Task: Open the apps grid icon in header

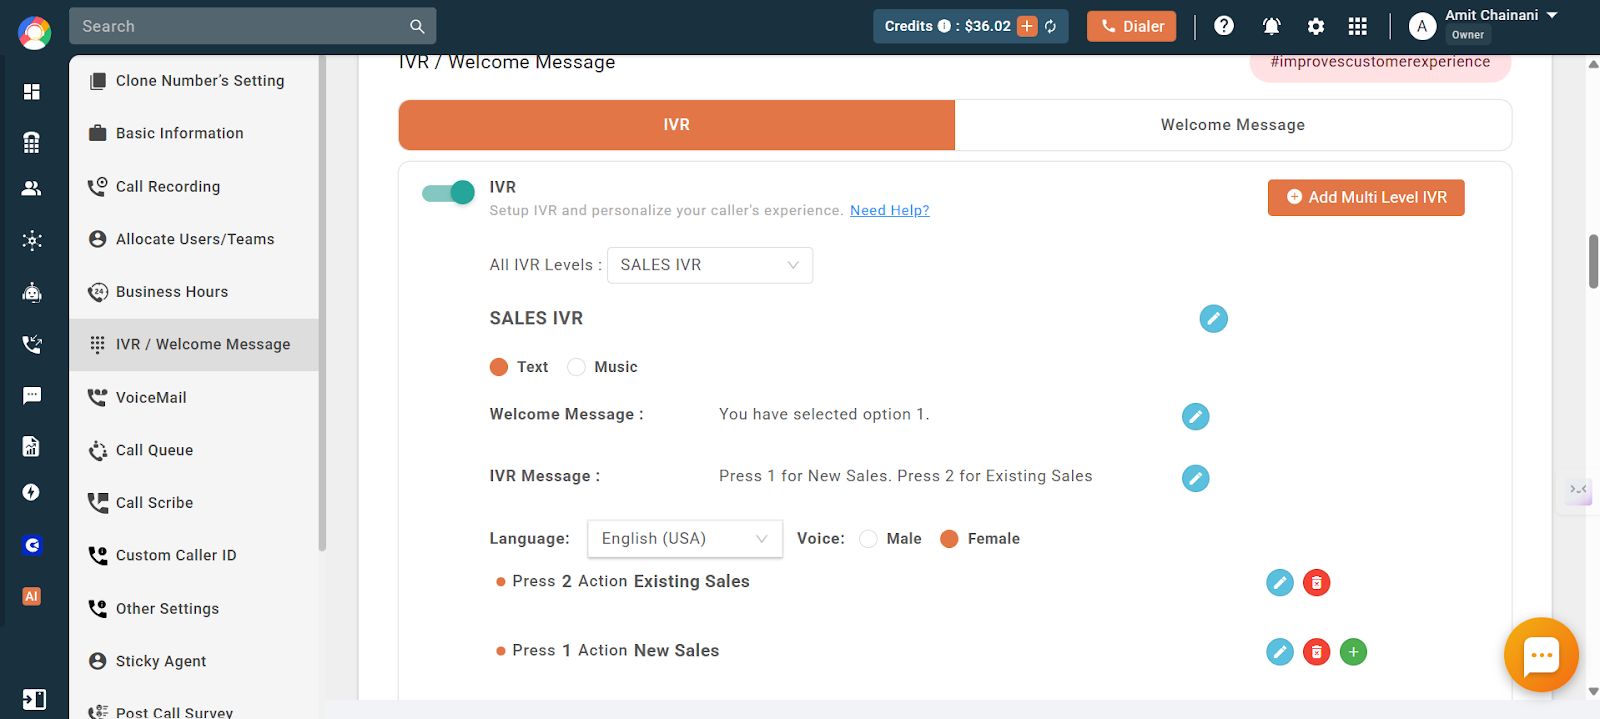Action: pyautogui.click(x=1357, y=27)
